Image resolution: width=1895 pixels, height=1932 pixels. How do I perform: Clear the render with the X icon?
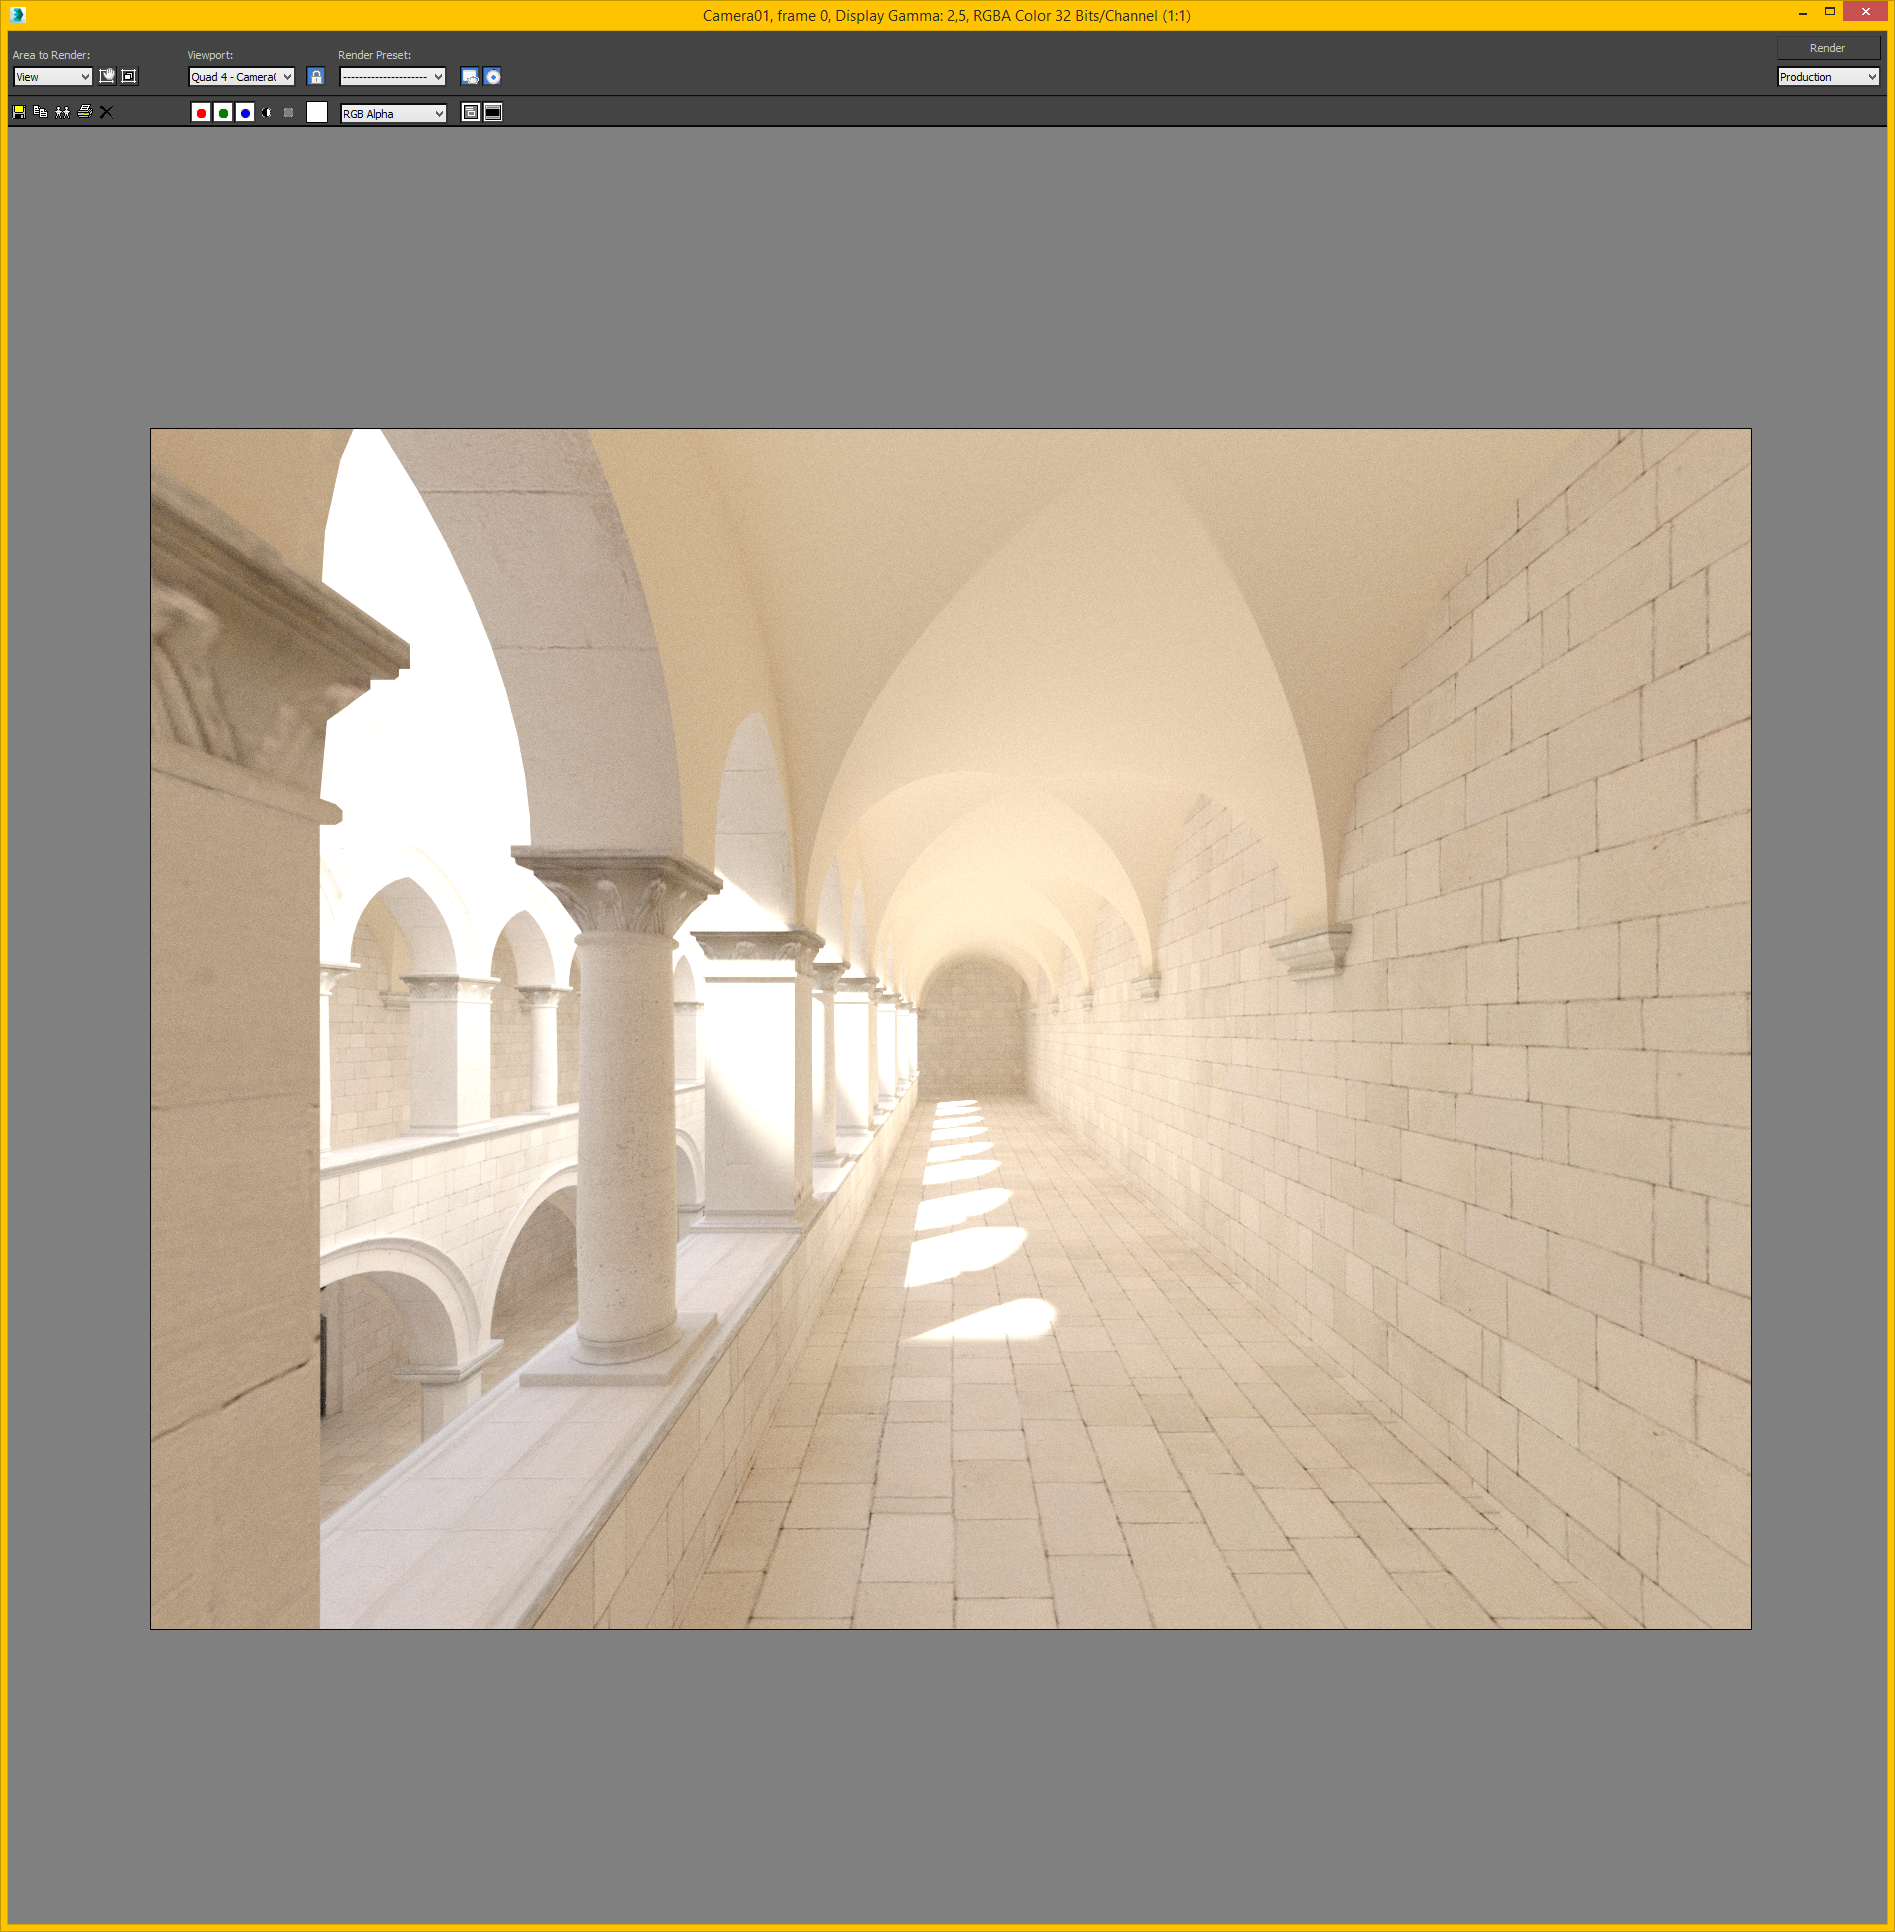pos(107,112)
